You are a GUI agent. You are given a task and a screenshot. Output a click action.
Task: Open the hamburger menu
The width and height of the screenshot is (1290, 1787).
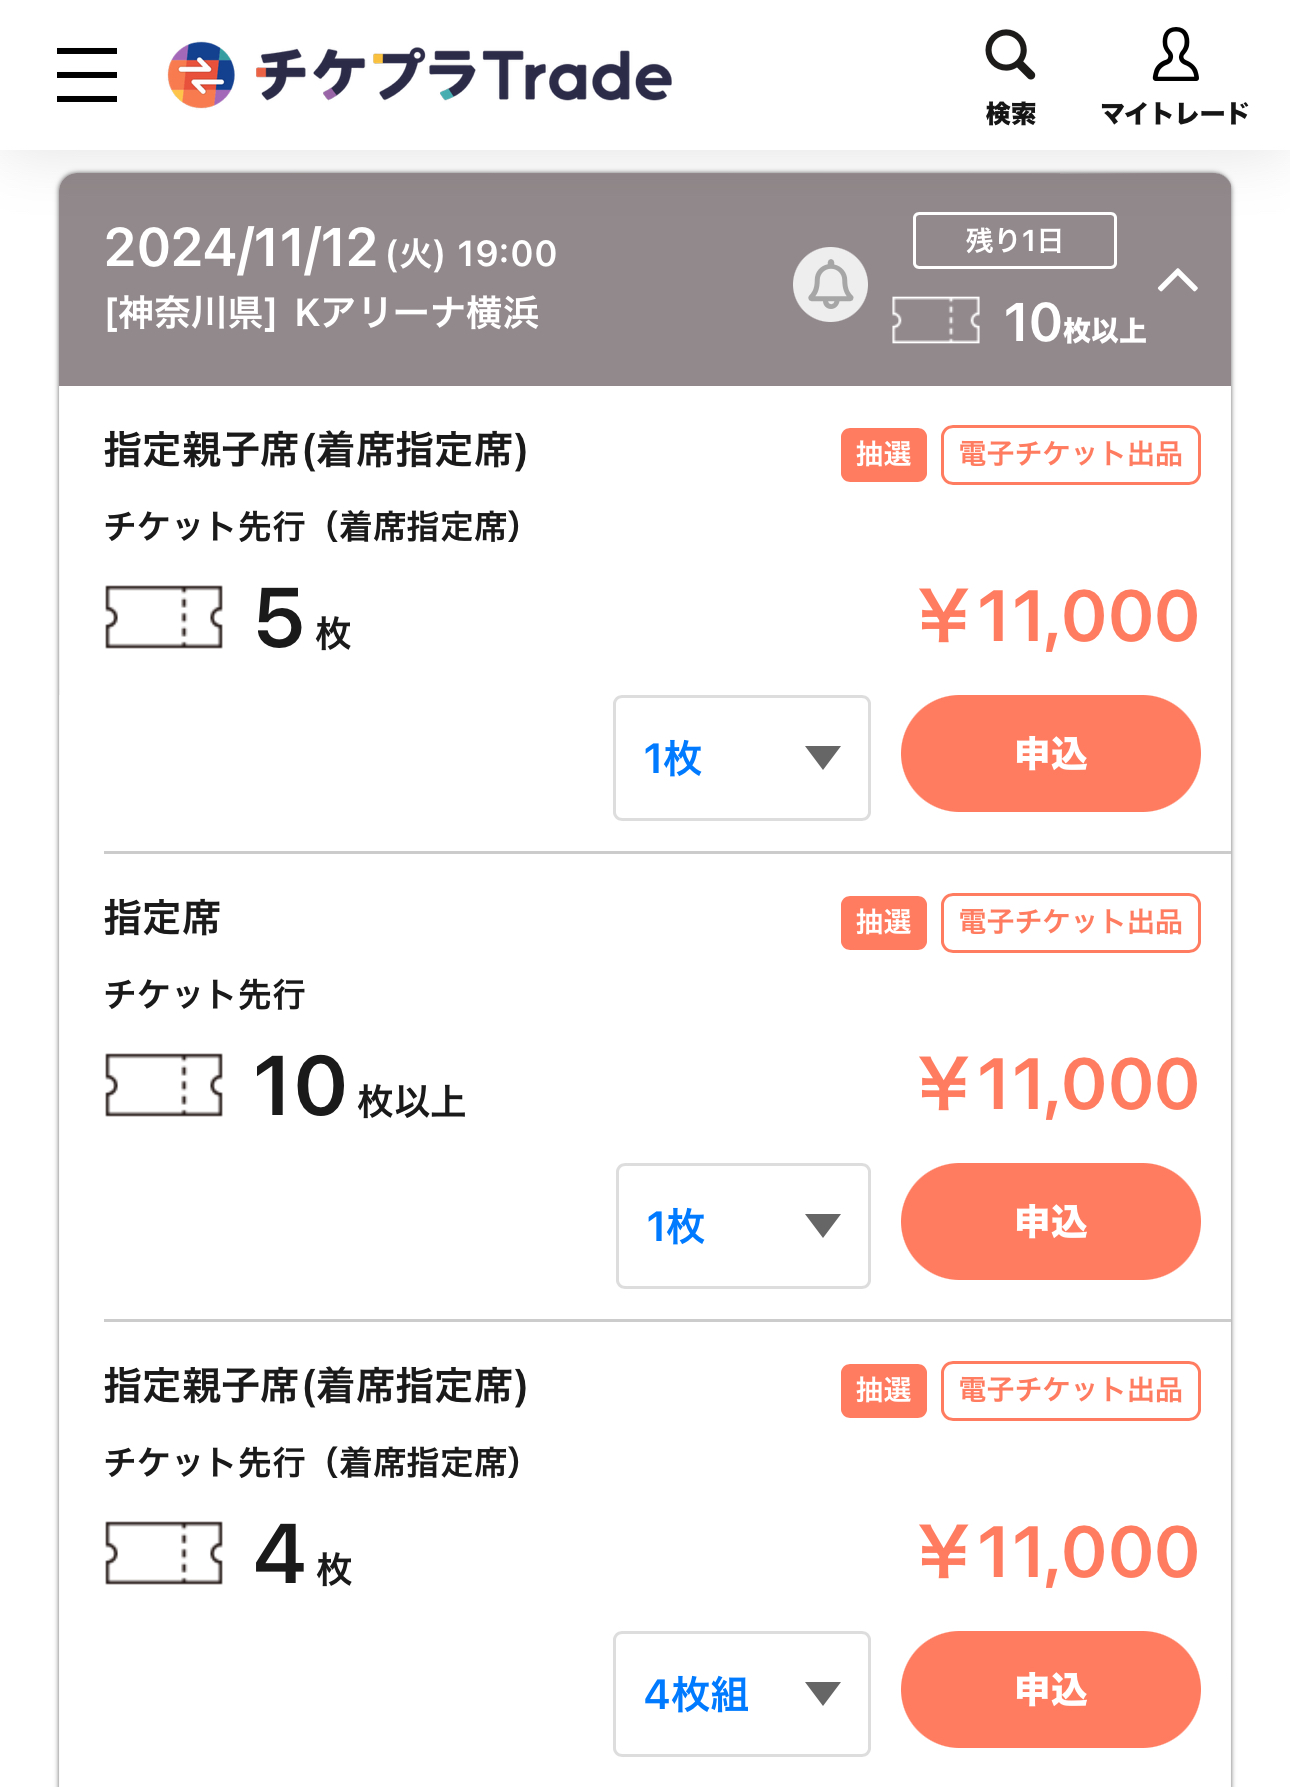tap(87, 75)
